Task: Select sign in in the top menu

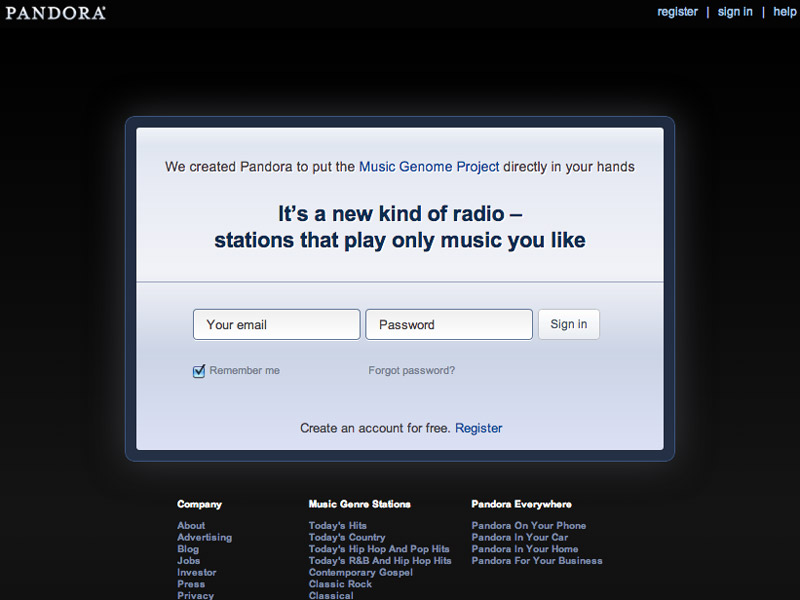Action: click(735, 12)
